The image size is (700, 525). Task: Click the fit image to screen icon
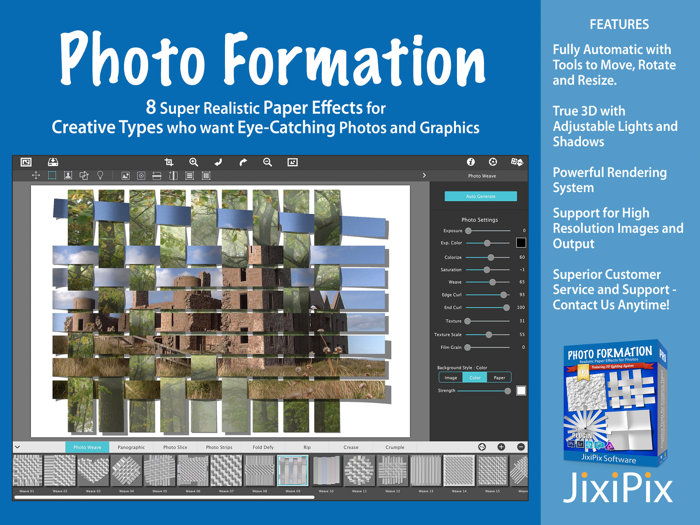coord(292,162)
